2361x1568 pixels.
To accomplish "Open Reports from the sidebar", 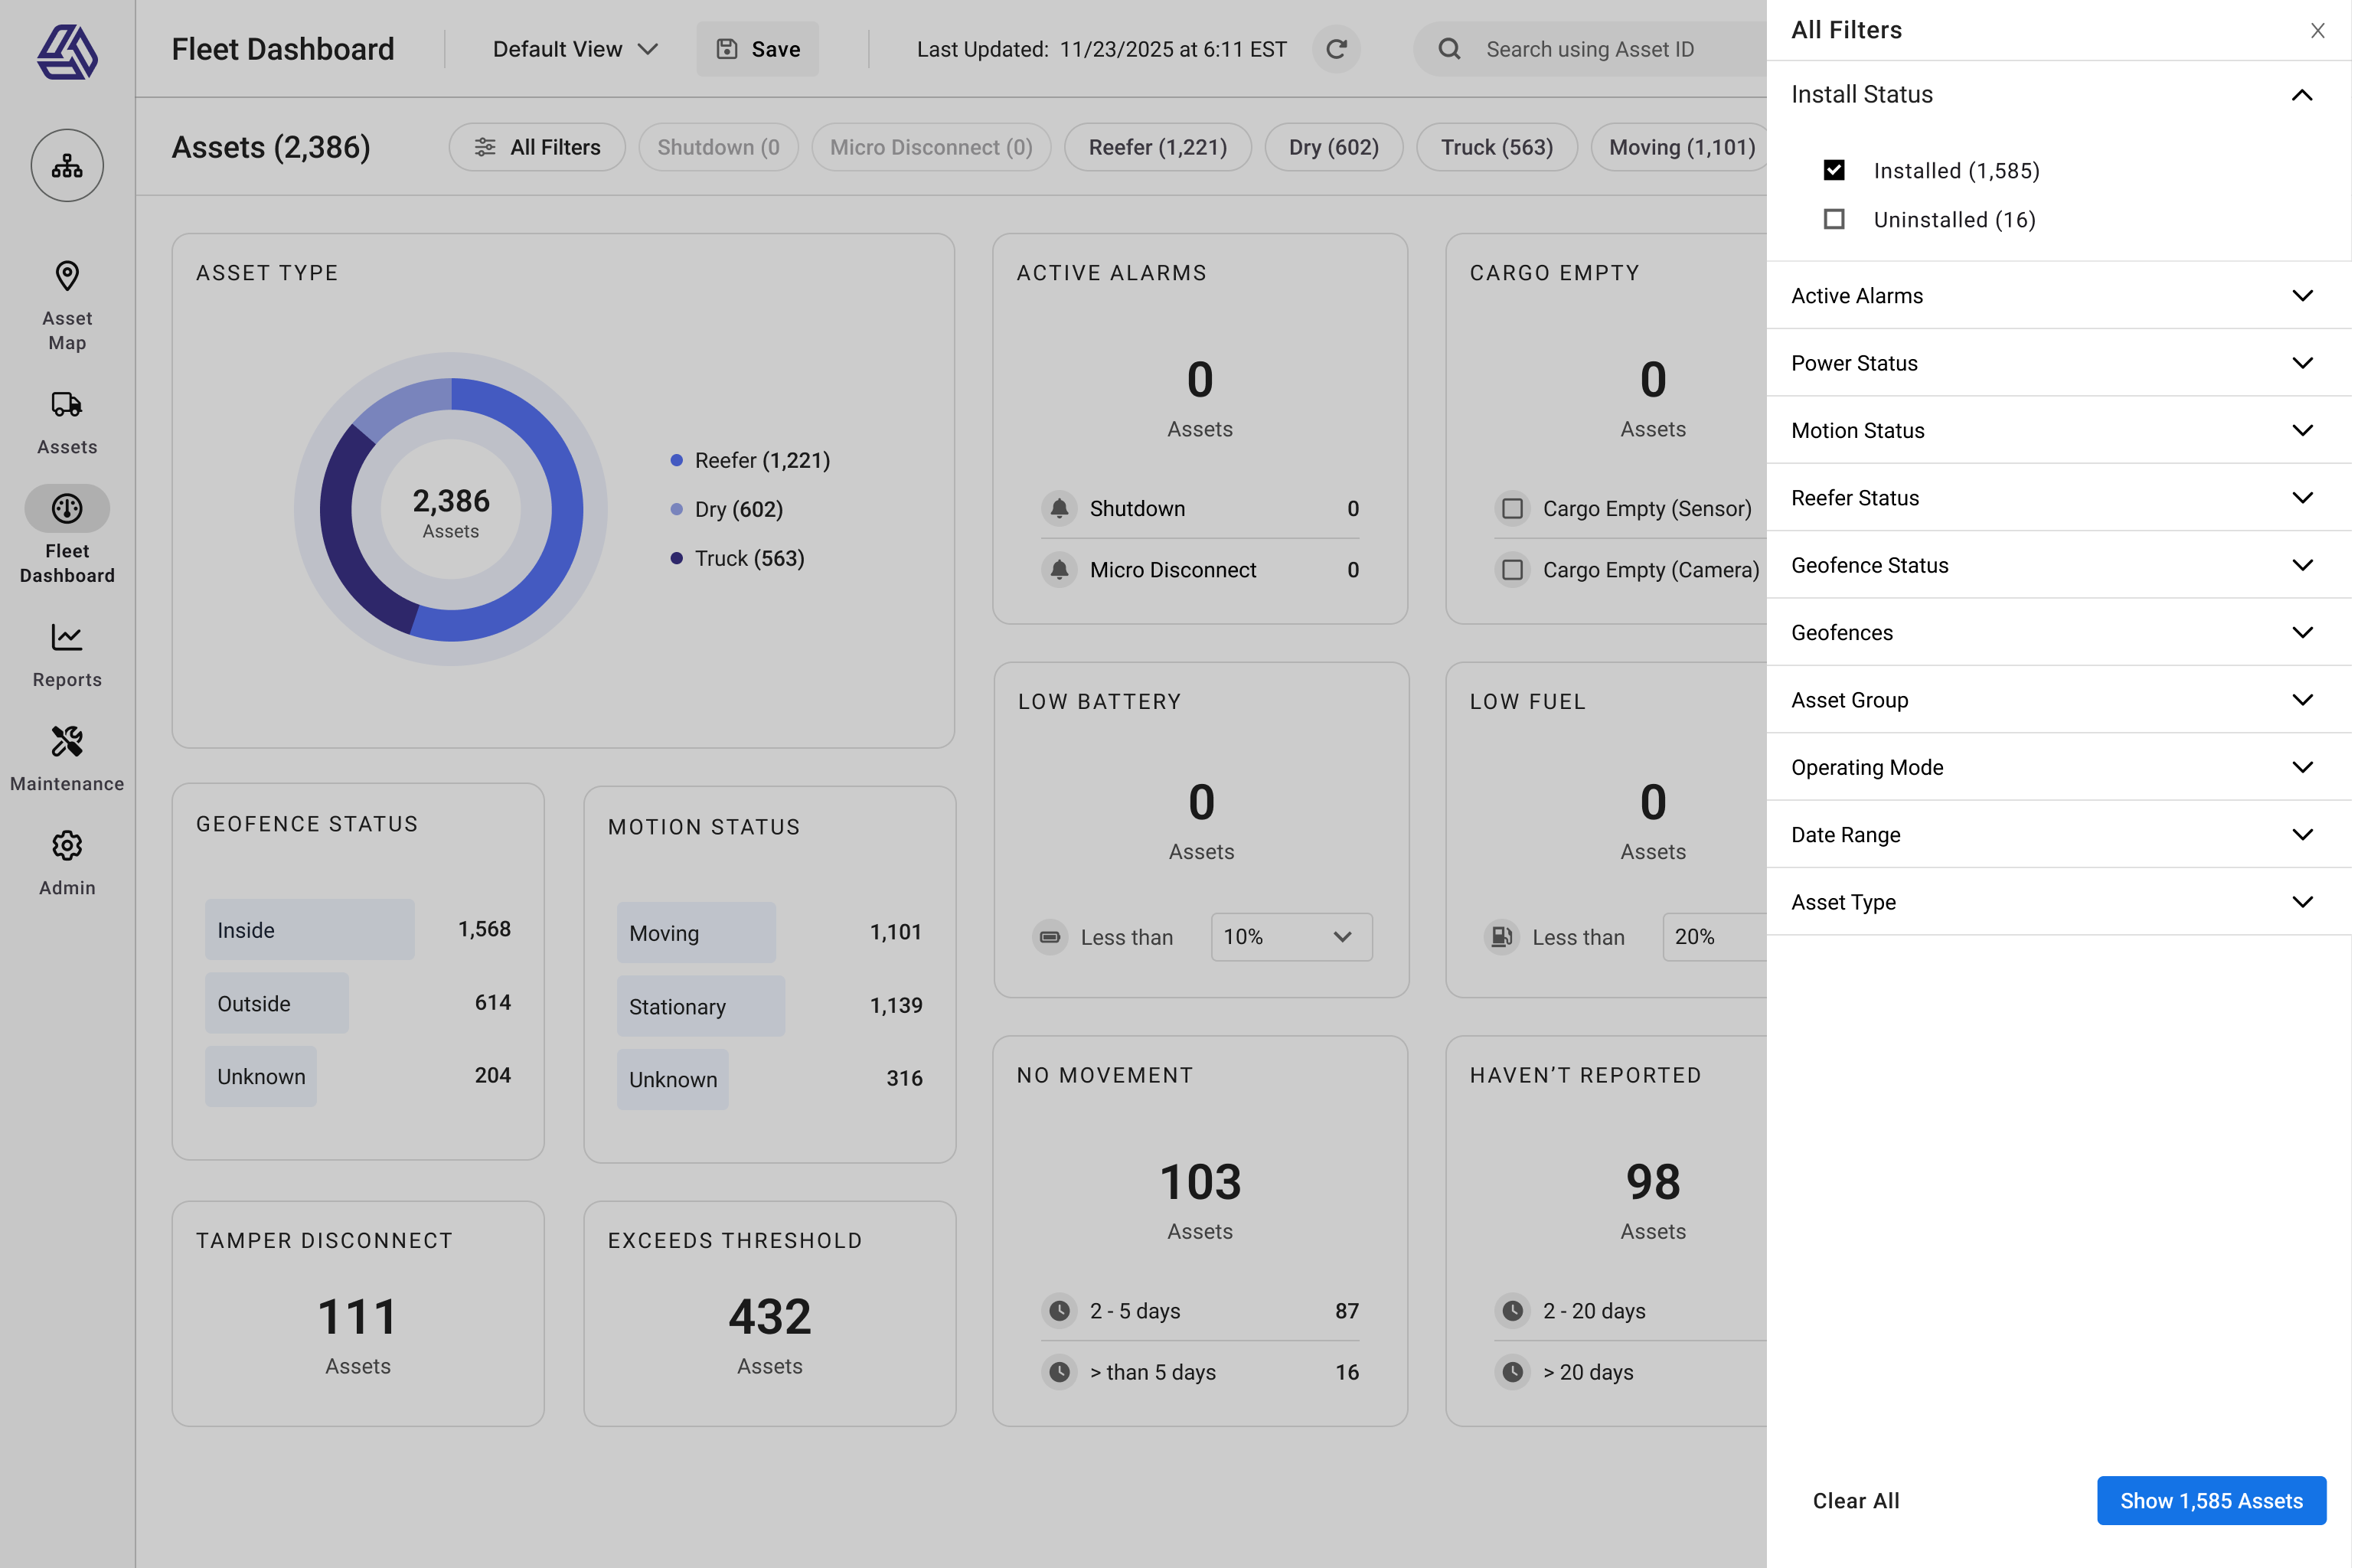I will 66,645.
